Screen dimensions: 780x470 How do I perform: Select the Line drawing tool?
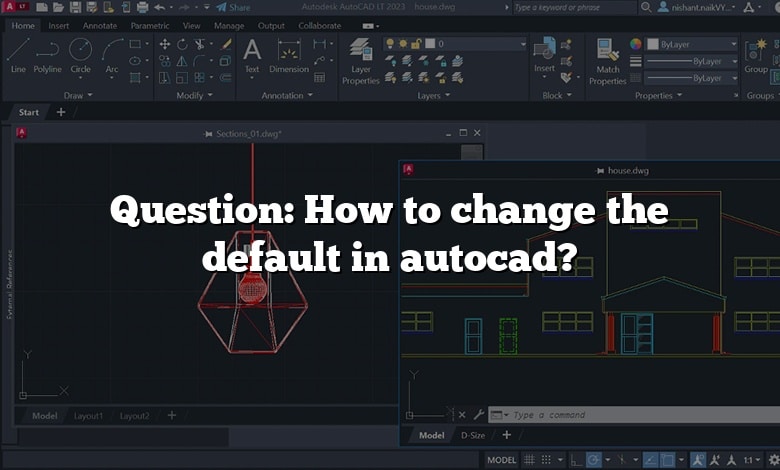[18, 56]
